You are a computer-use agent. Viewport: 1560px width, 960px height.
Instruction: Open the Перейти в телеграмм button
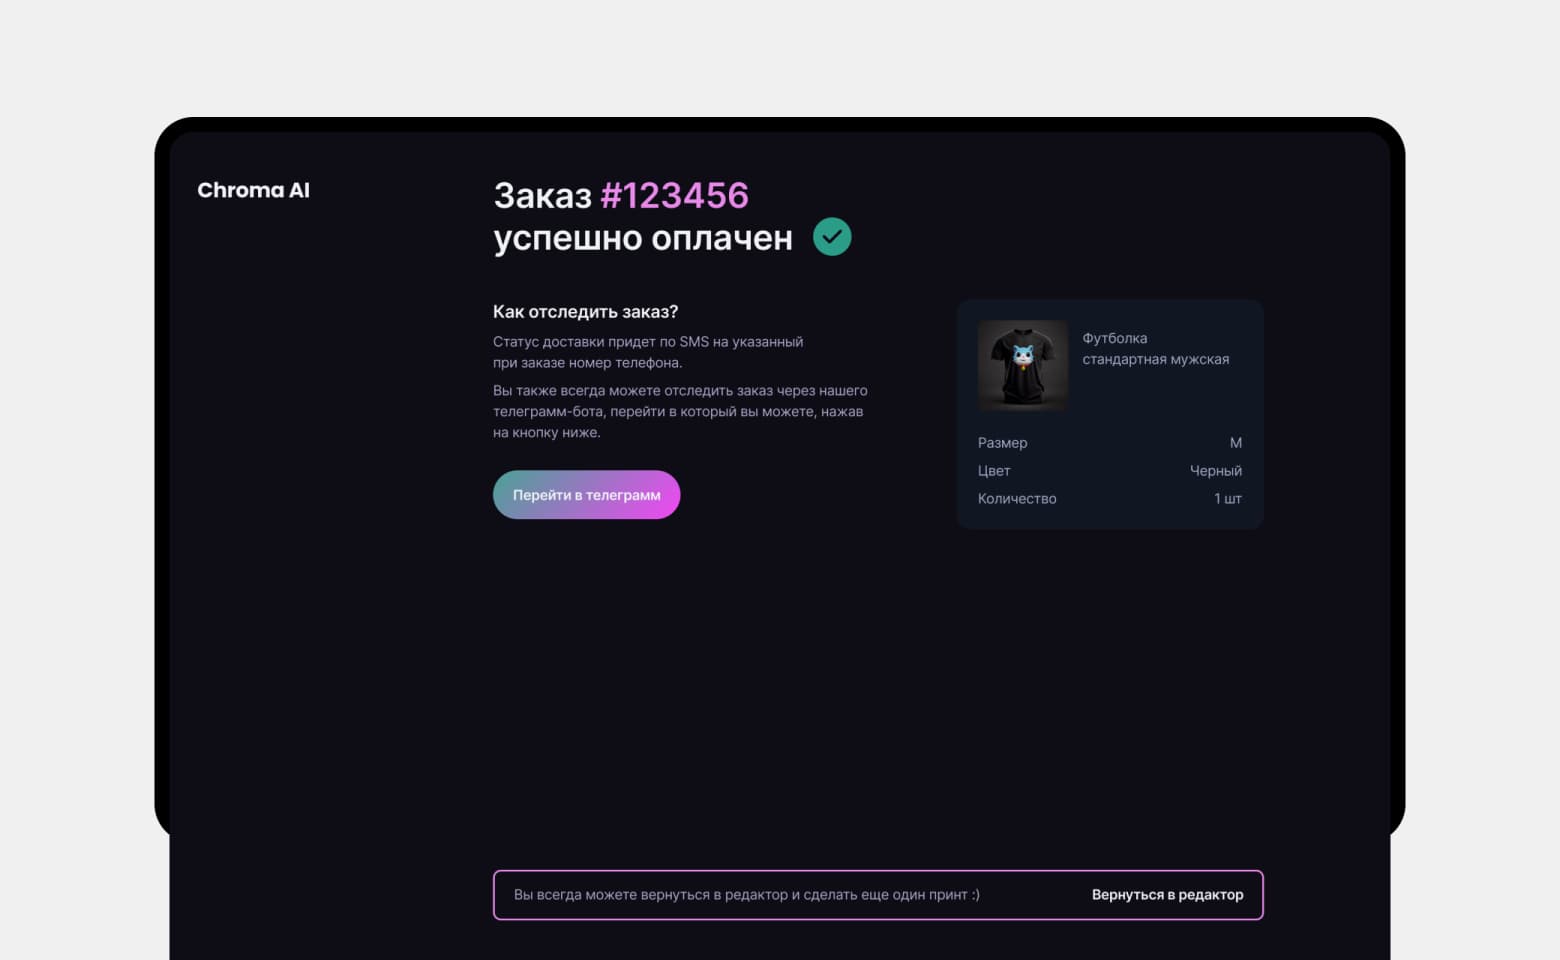(586, 495)
